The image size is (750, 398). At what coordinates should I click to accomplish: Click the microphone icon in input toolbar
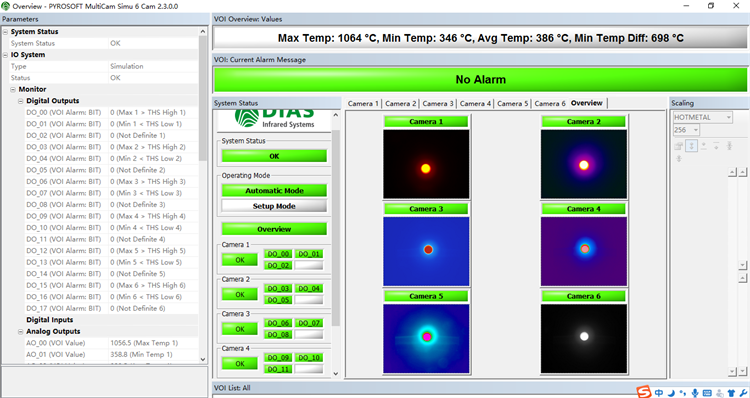[695, 393]
